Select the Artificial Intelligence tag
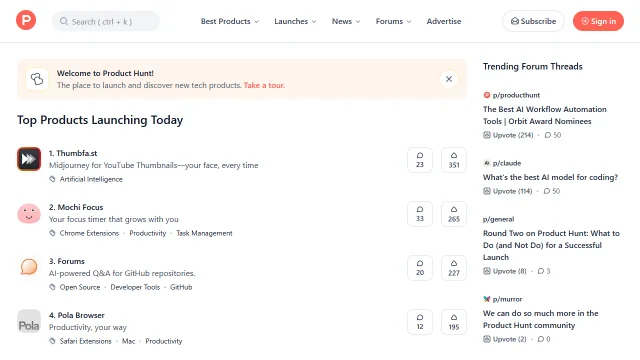Screen dimensions: 640x360 [91, 179]
